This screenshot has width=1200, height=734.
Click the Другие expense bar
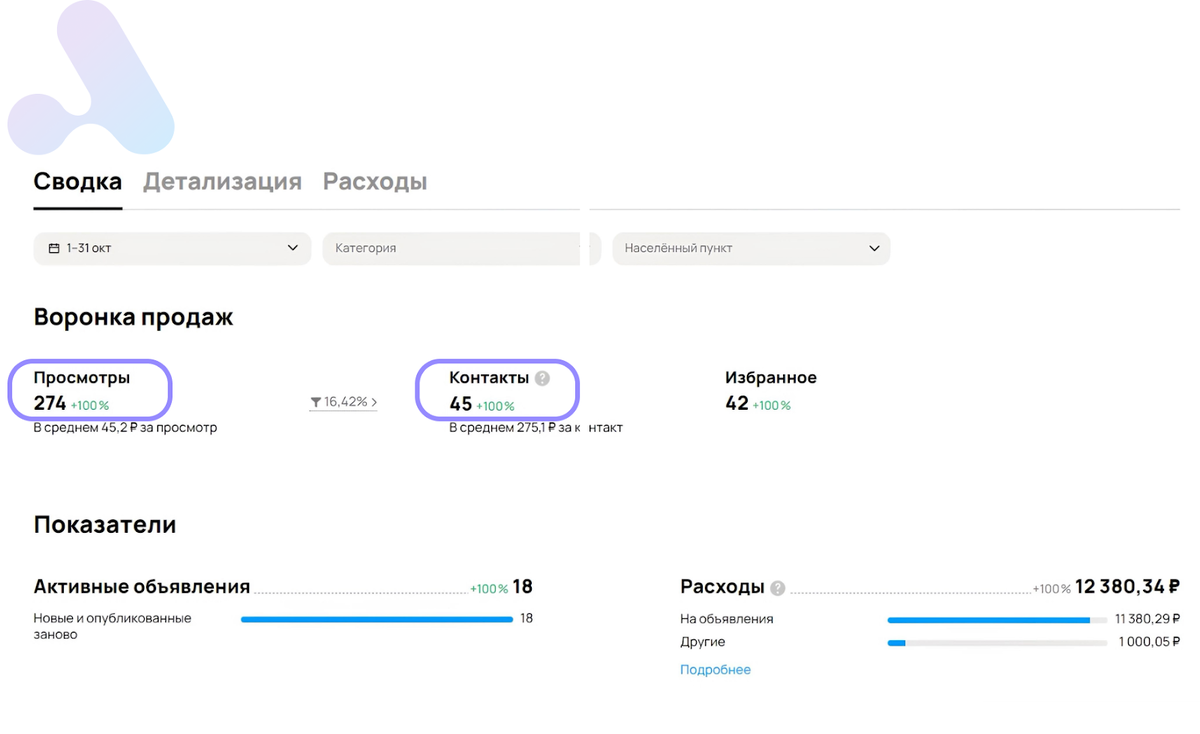coord(997,643)
